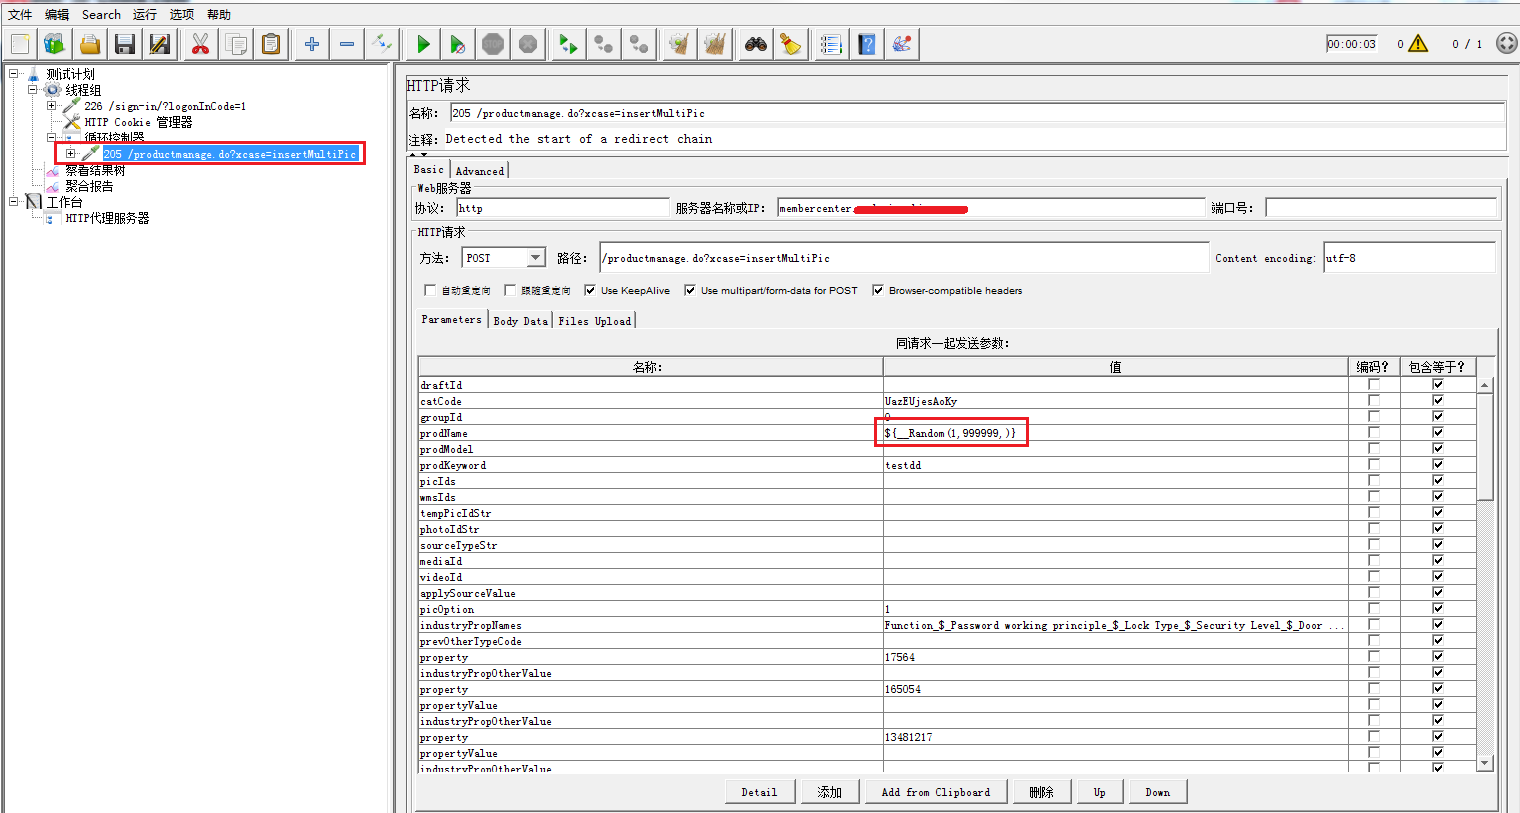
Task: Click the Open file folder icon
Action: (x=90, y=44)
